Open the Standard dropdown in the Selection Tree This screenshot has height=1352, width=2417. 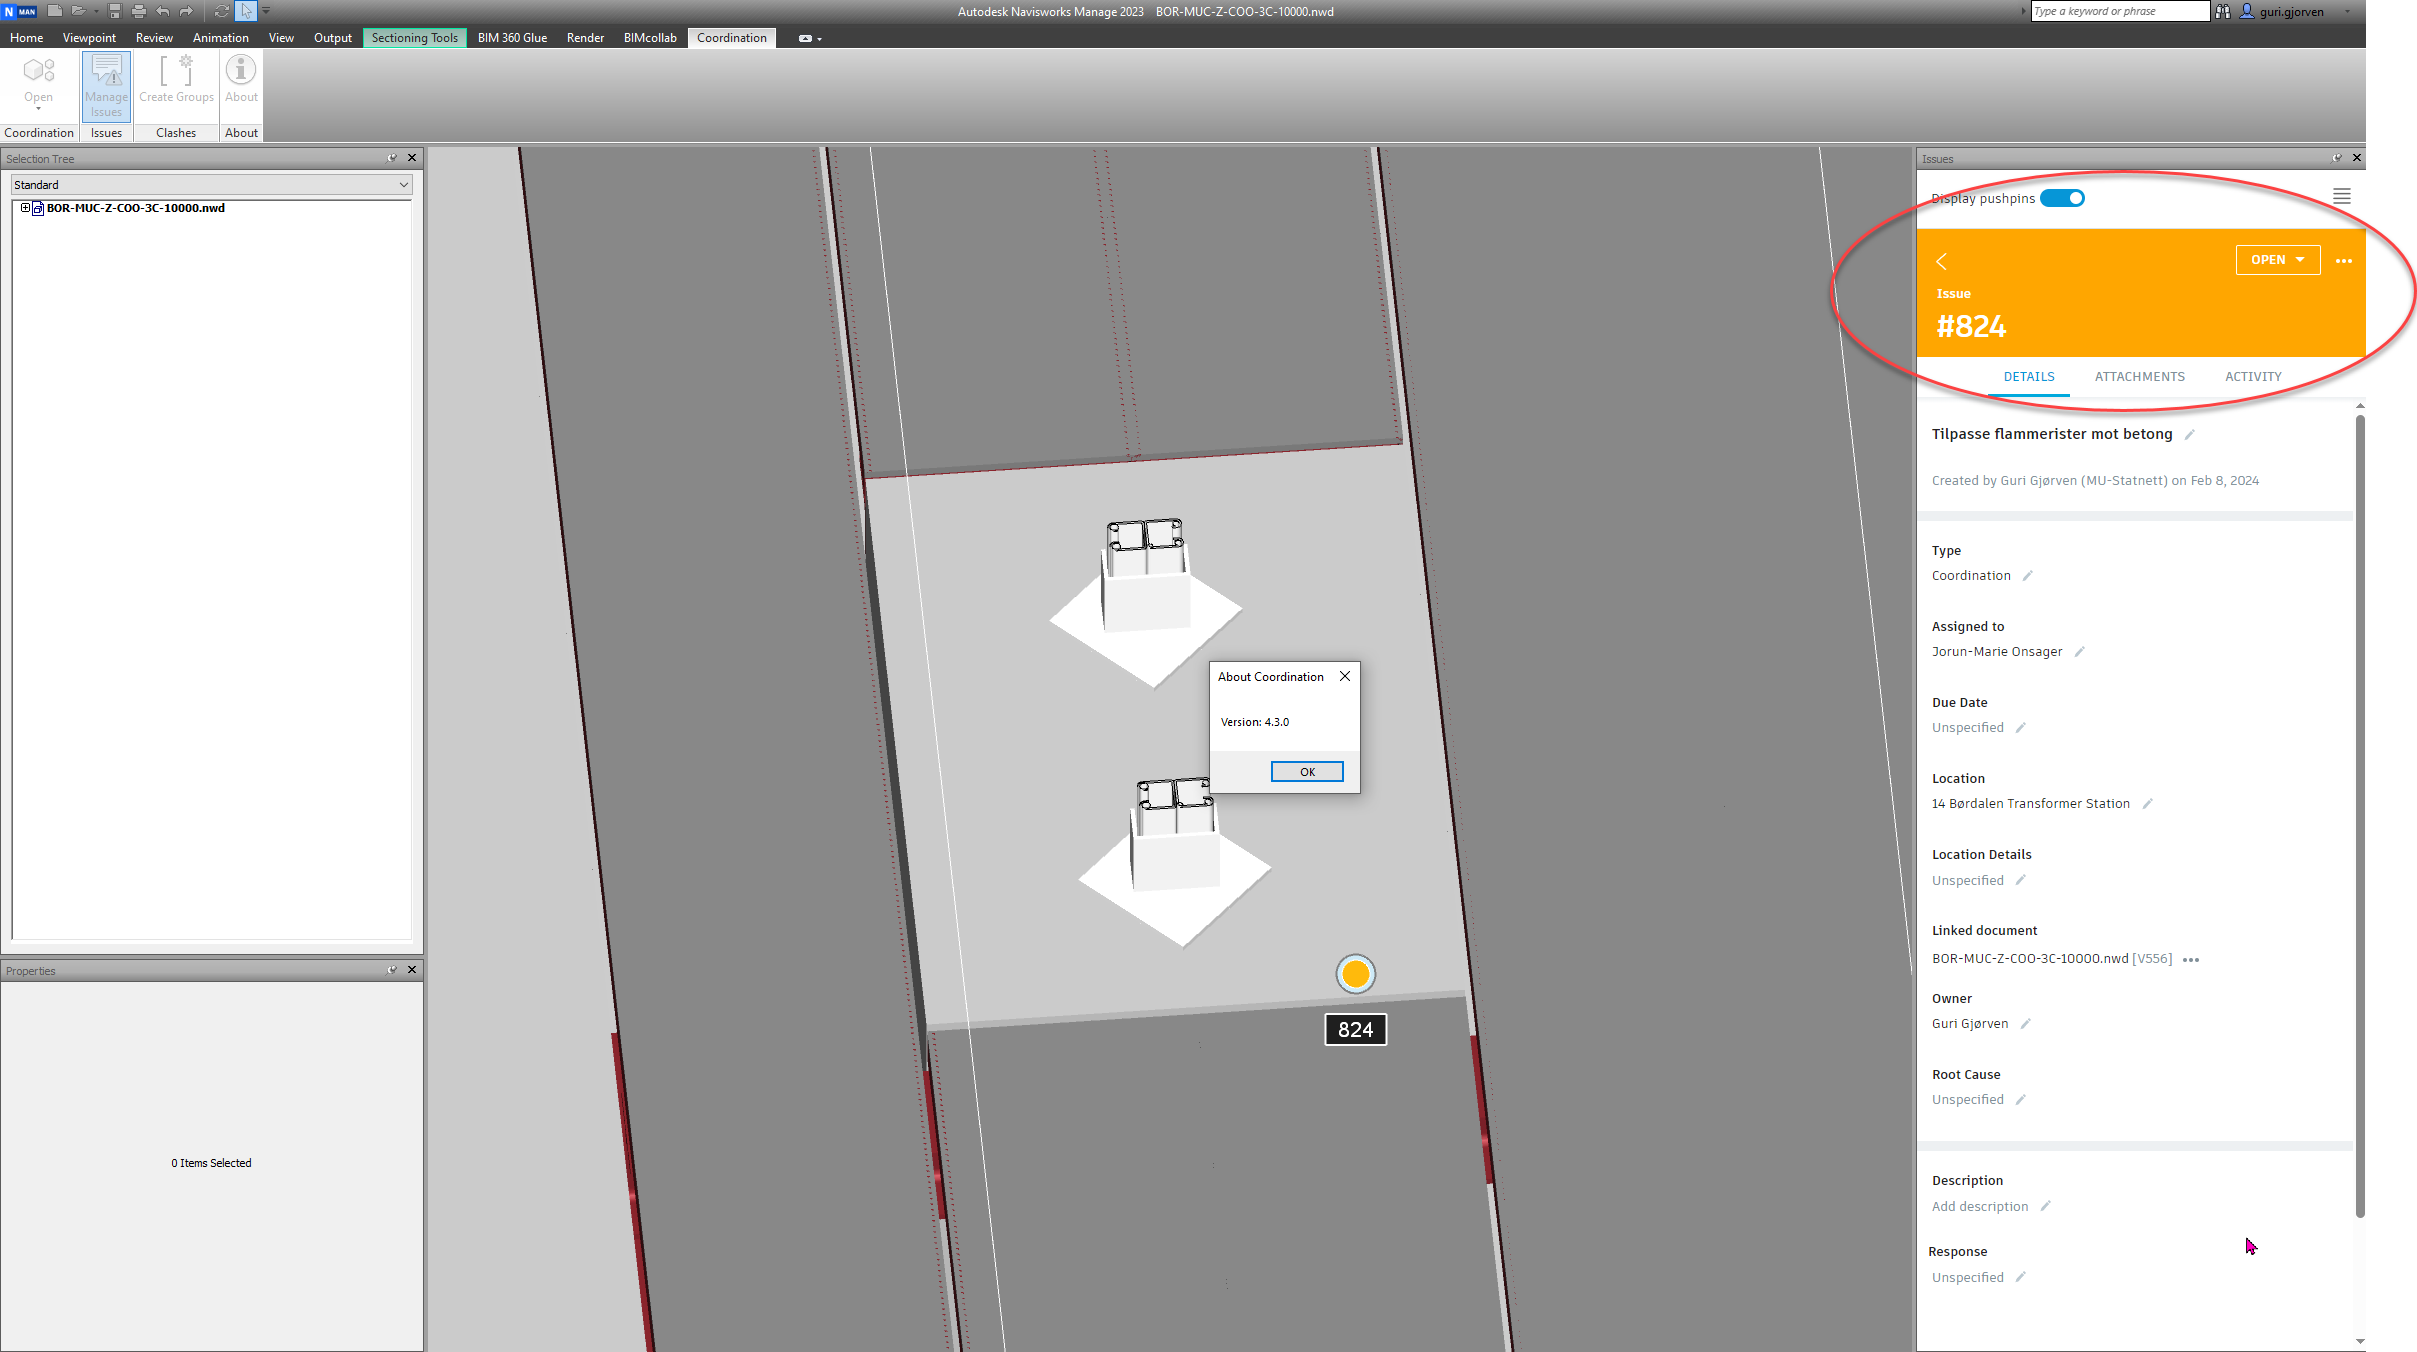[401, 184]
